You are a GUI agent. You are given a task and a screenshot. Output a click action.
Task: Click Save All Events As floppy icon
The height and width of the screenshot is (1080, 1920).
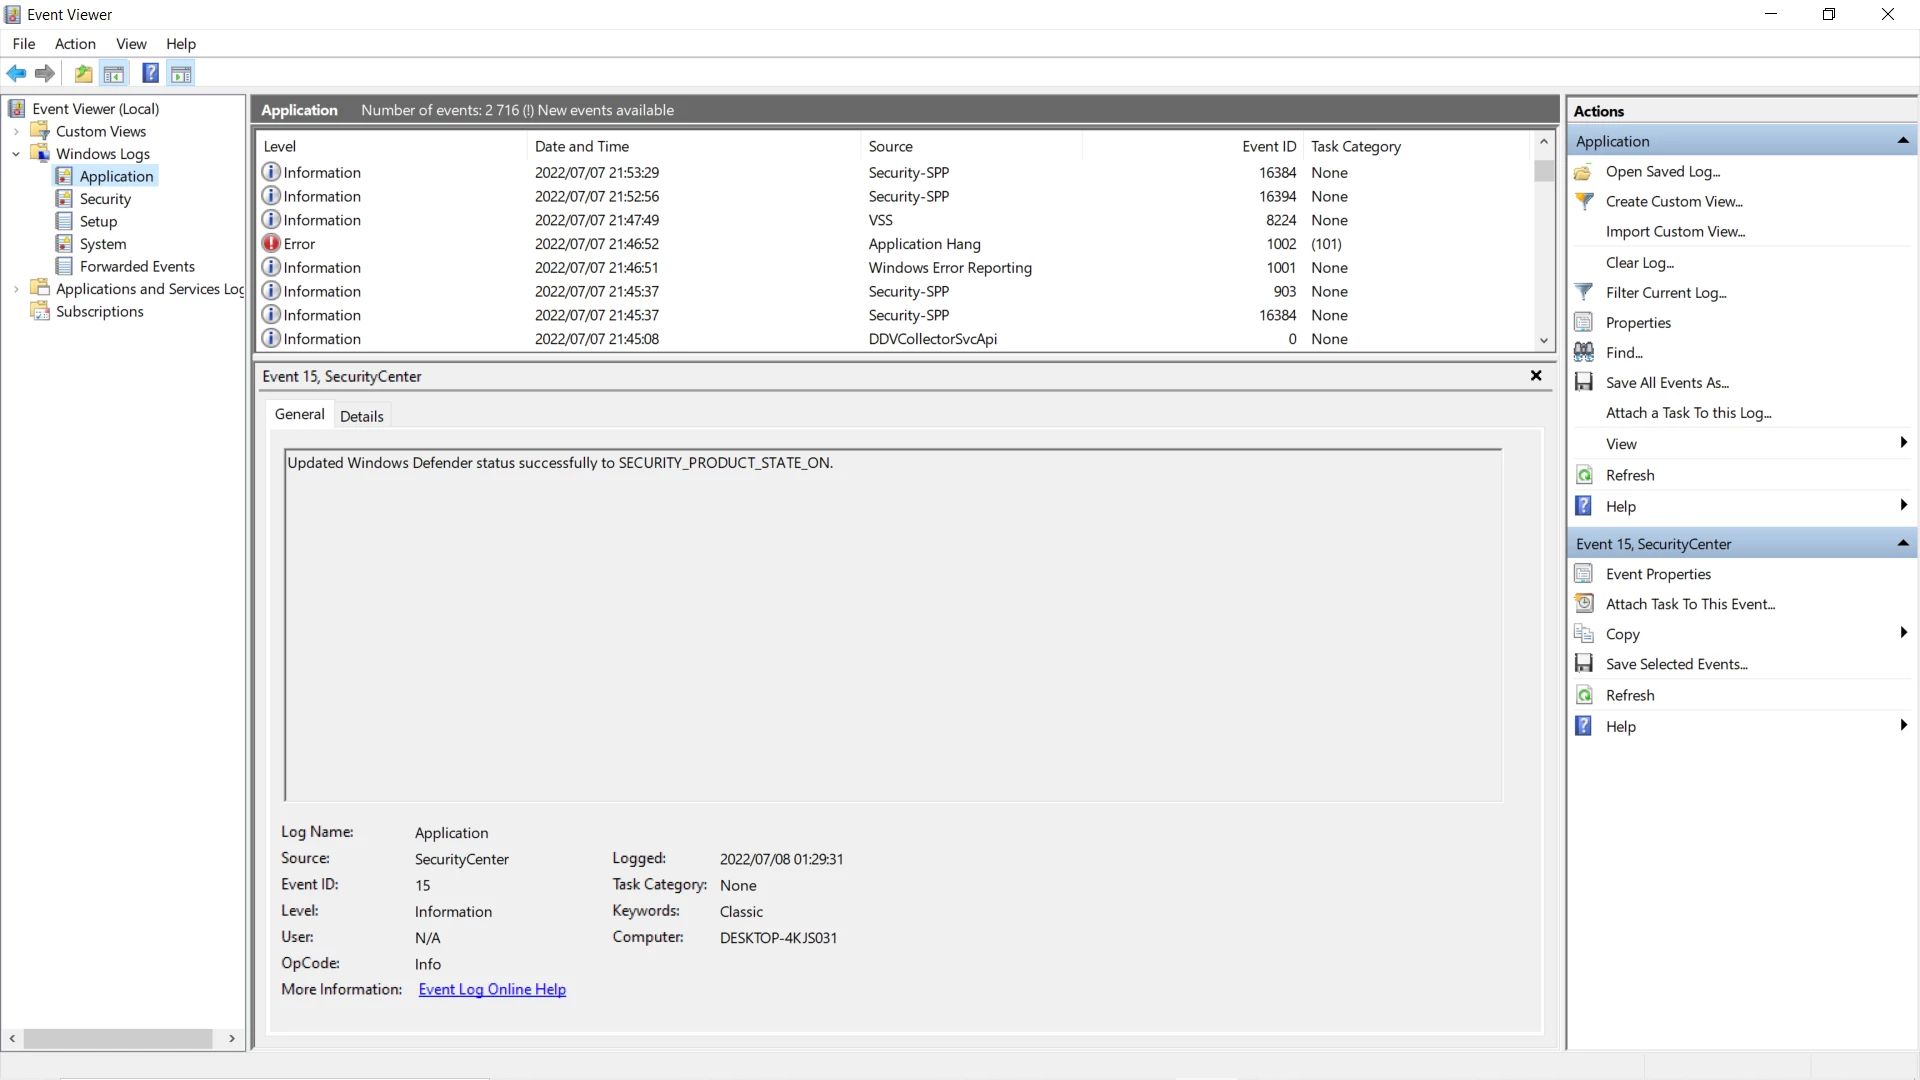[x=1584, y=382]
